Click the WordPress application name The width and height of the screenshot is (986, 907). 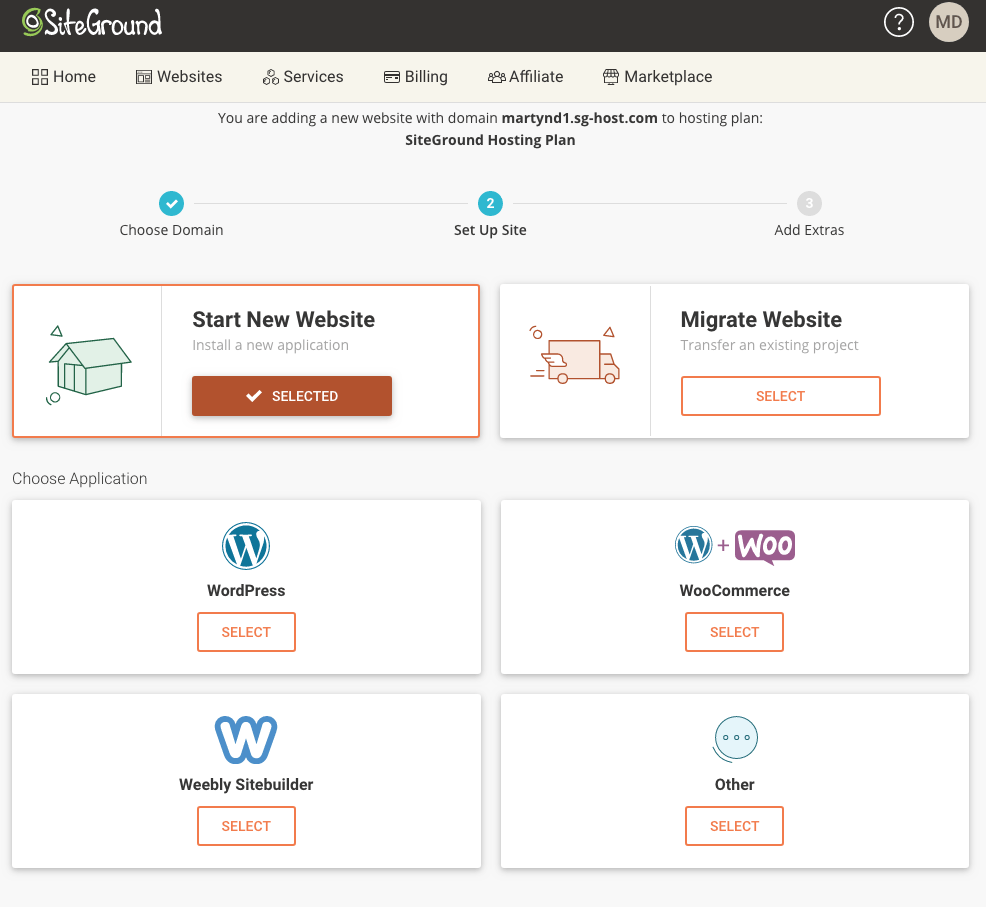pyautogui.click(x=246, y=591)
